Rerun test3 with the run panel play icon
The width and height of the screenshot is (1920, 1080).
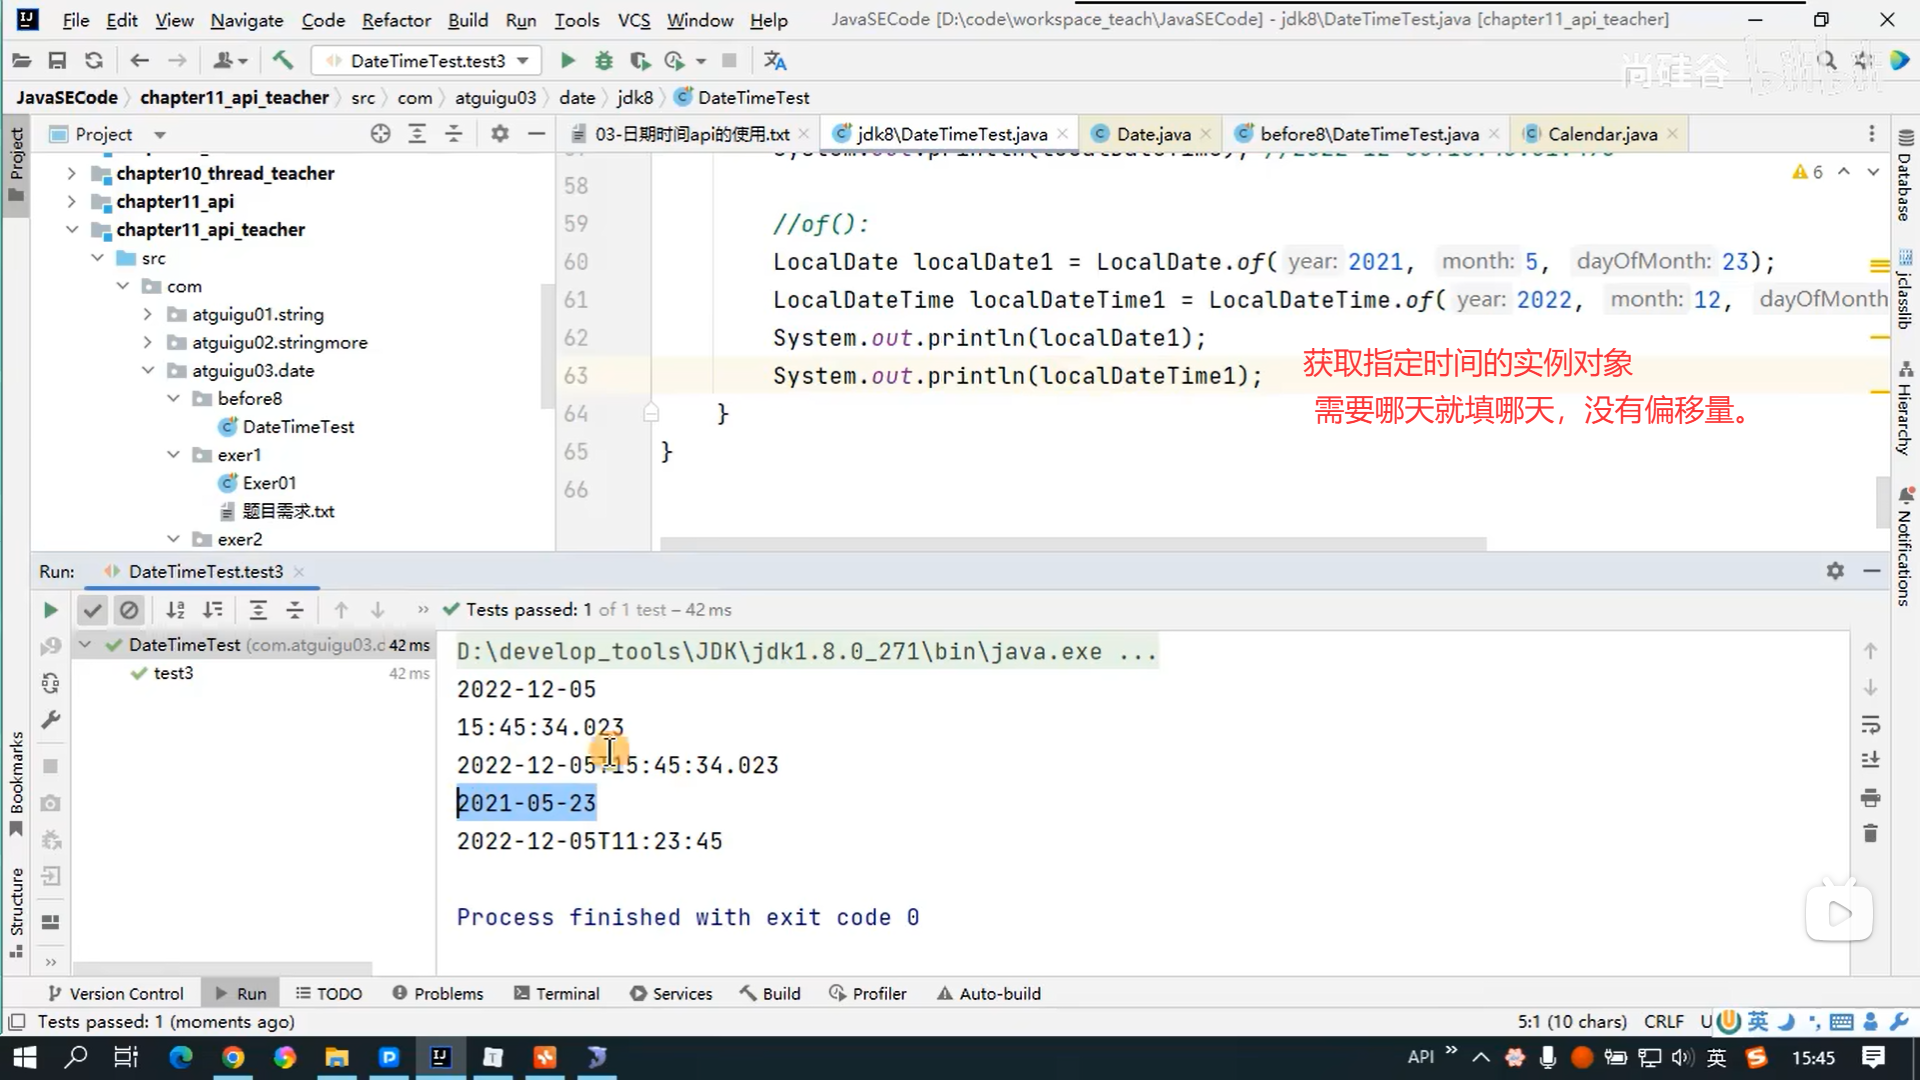[50, 610]
